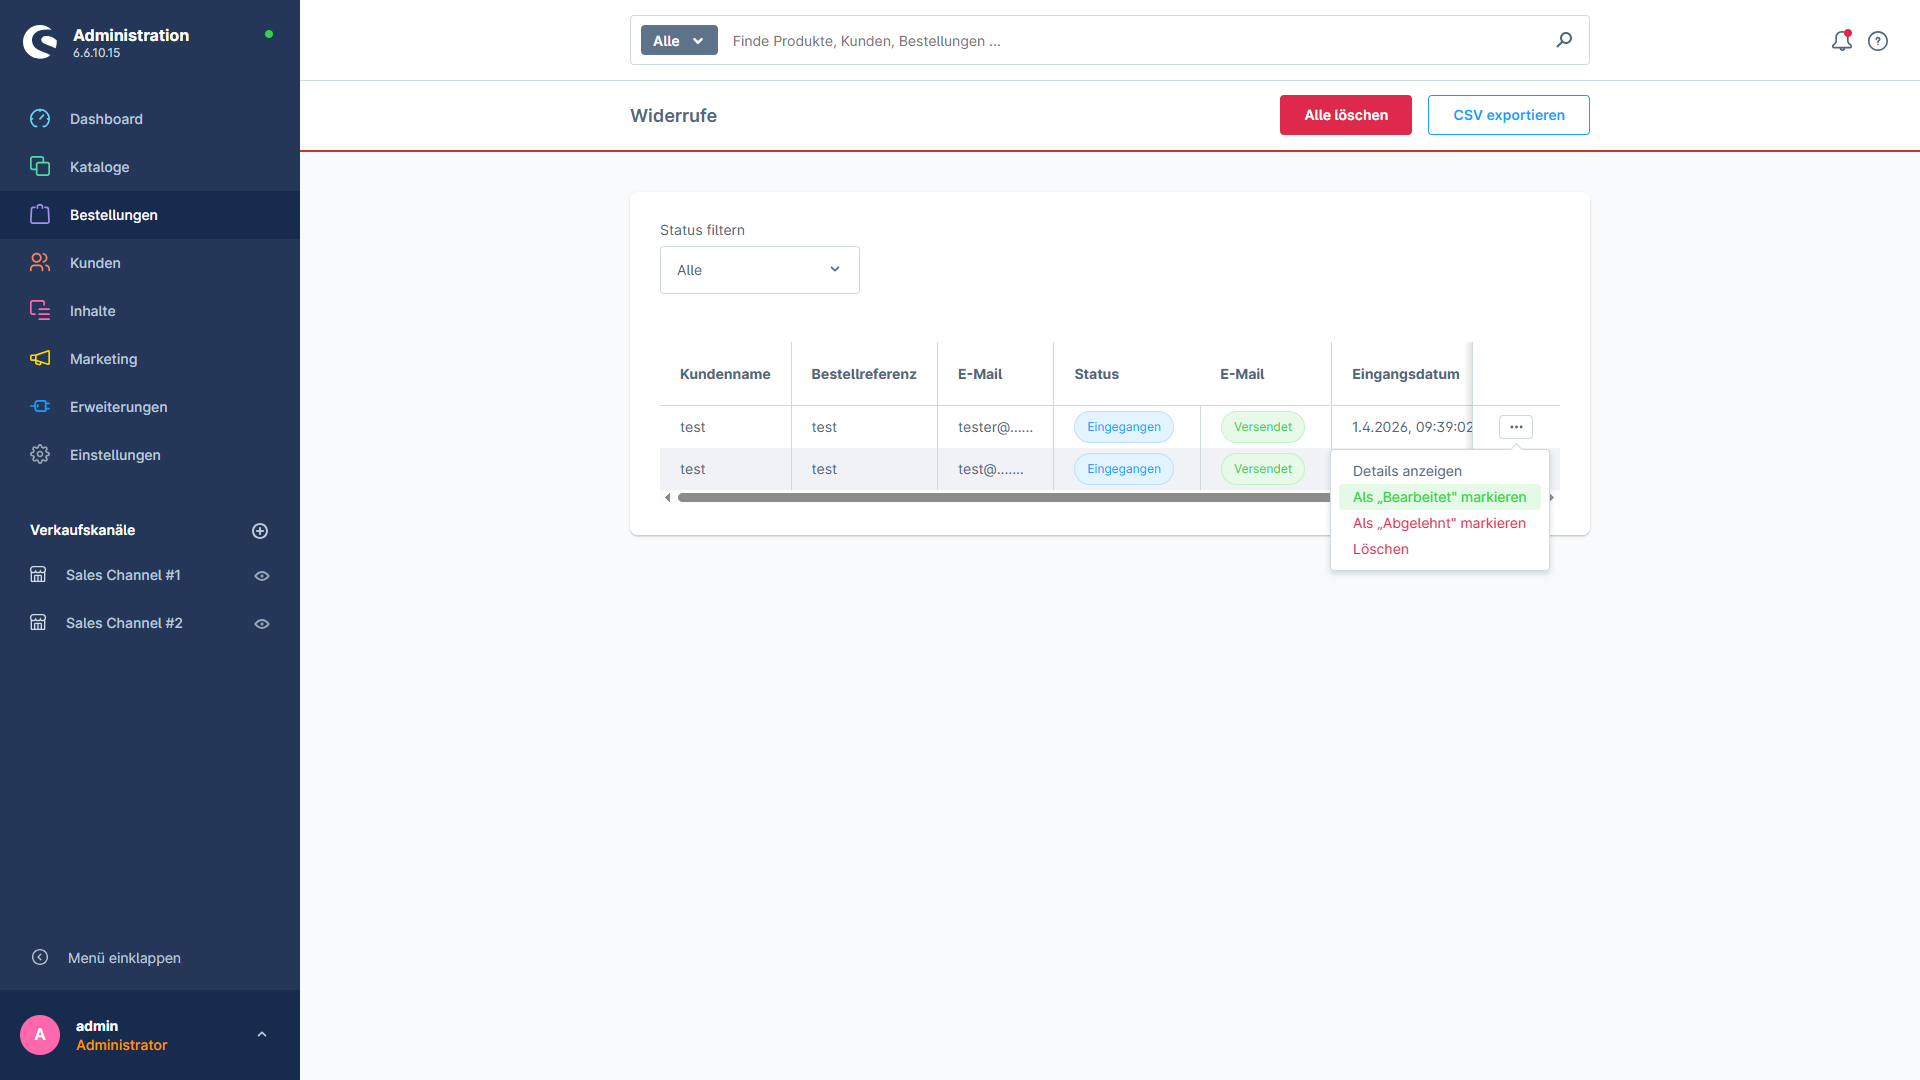
Task: Toggle eye icon for Sales Channel #2
Action: pyautogui.click(x=262, y=624)
